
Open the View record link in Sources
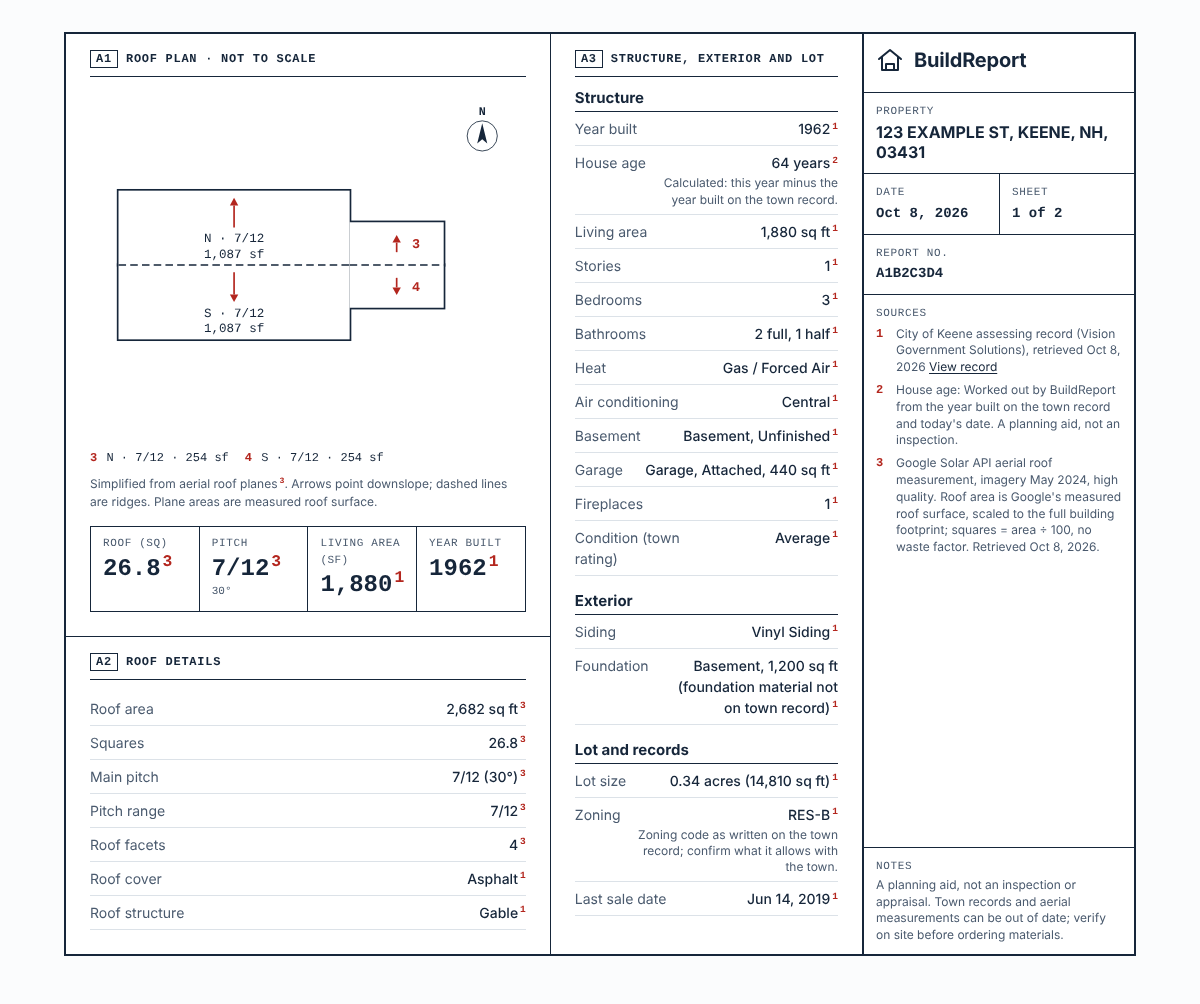point(963,367)
